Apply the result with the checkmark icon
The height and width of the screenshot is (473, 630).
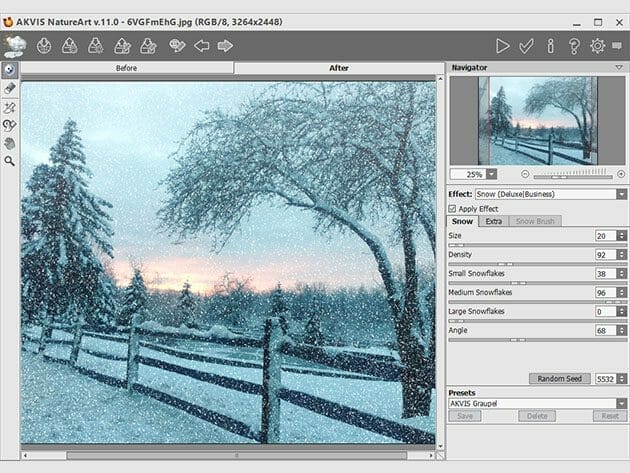(x=527, y=45)
